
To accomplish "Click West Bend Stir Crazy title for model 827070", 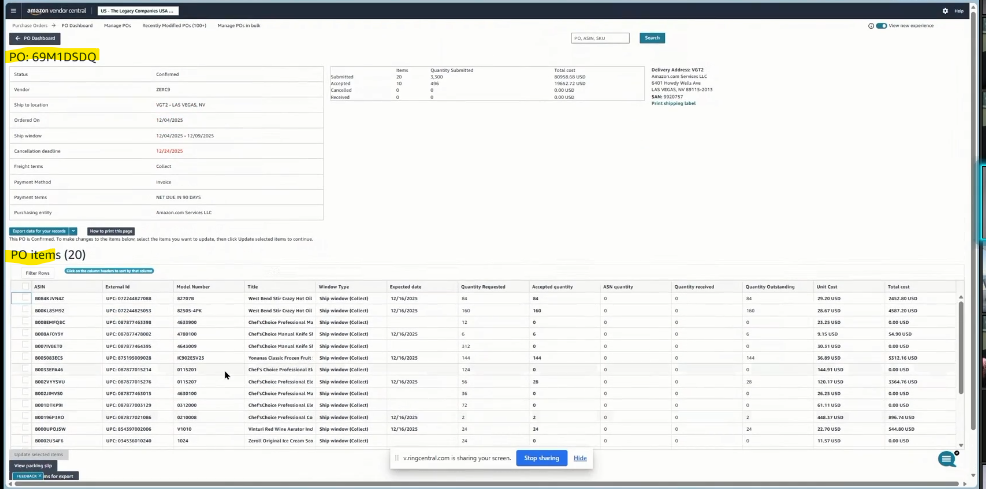I will tap(280, 299).
